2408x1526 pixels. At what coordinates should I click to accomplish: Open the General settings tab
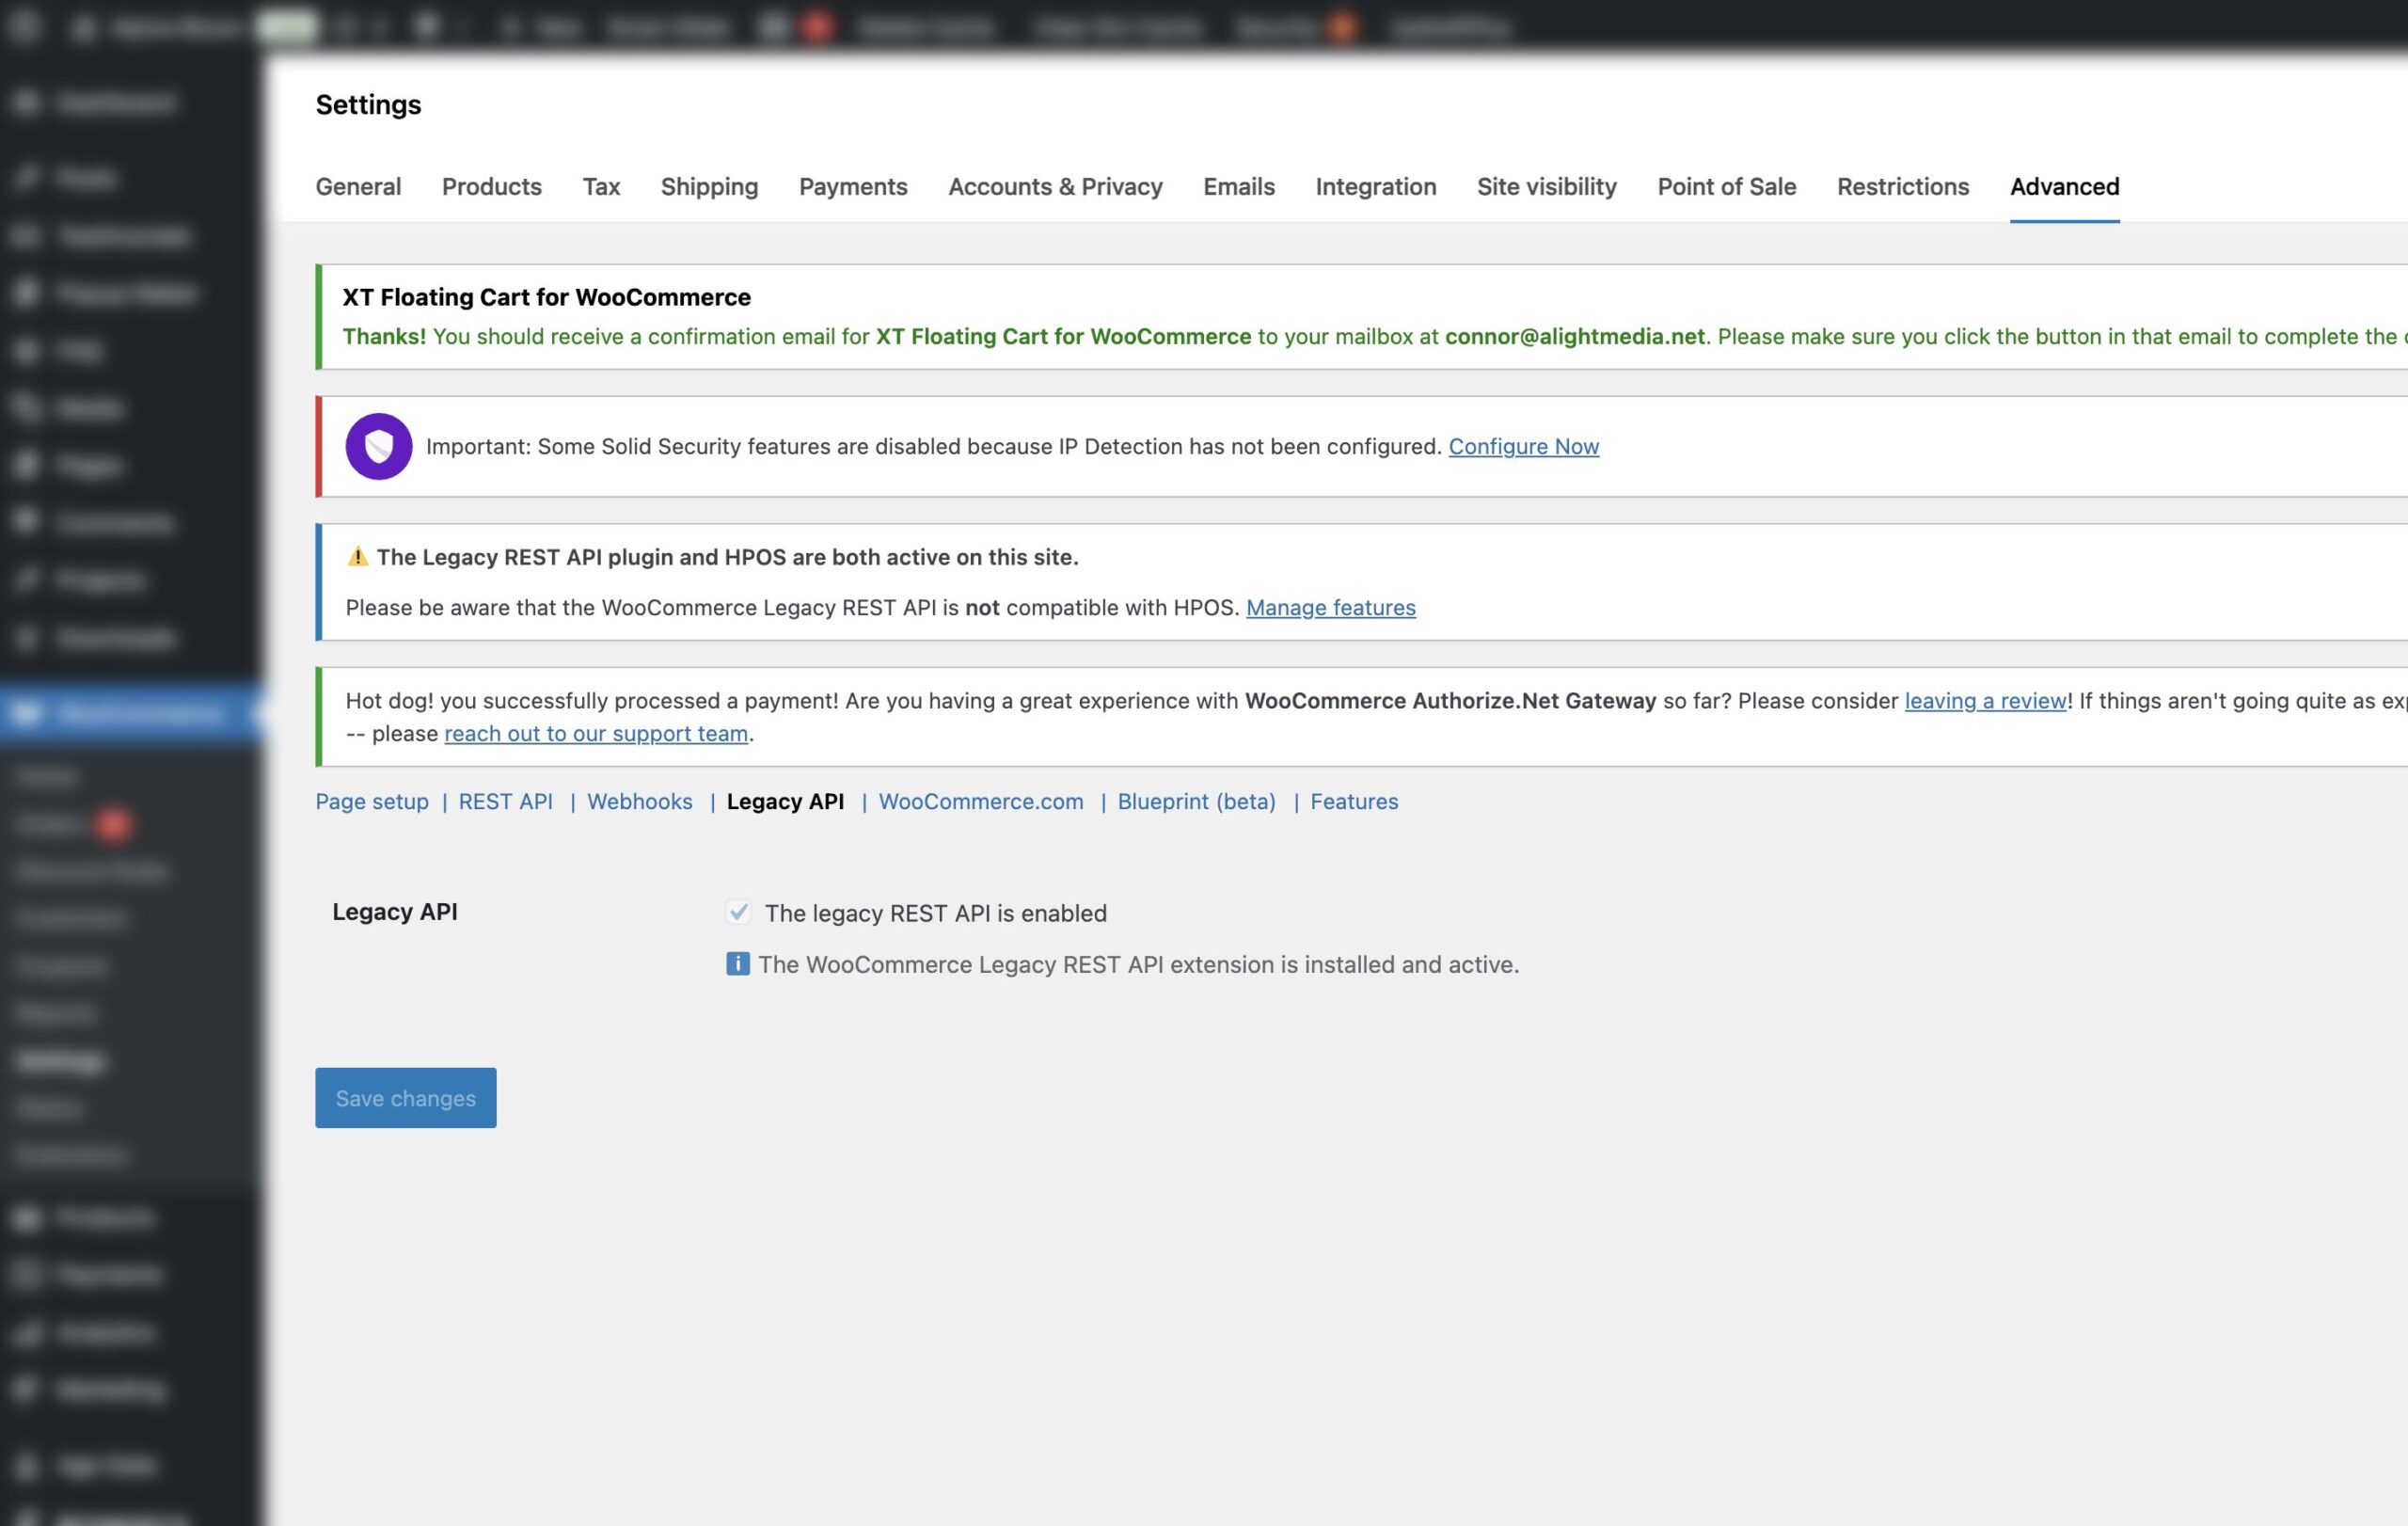pos(358,186)
